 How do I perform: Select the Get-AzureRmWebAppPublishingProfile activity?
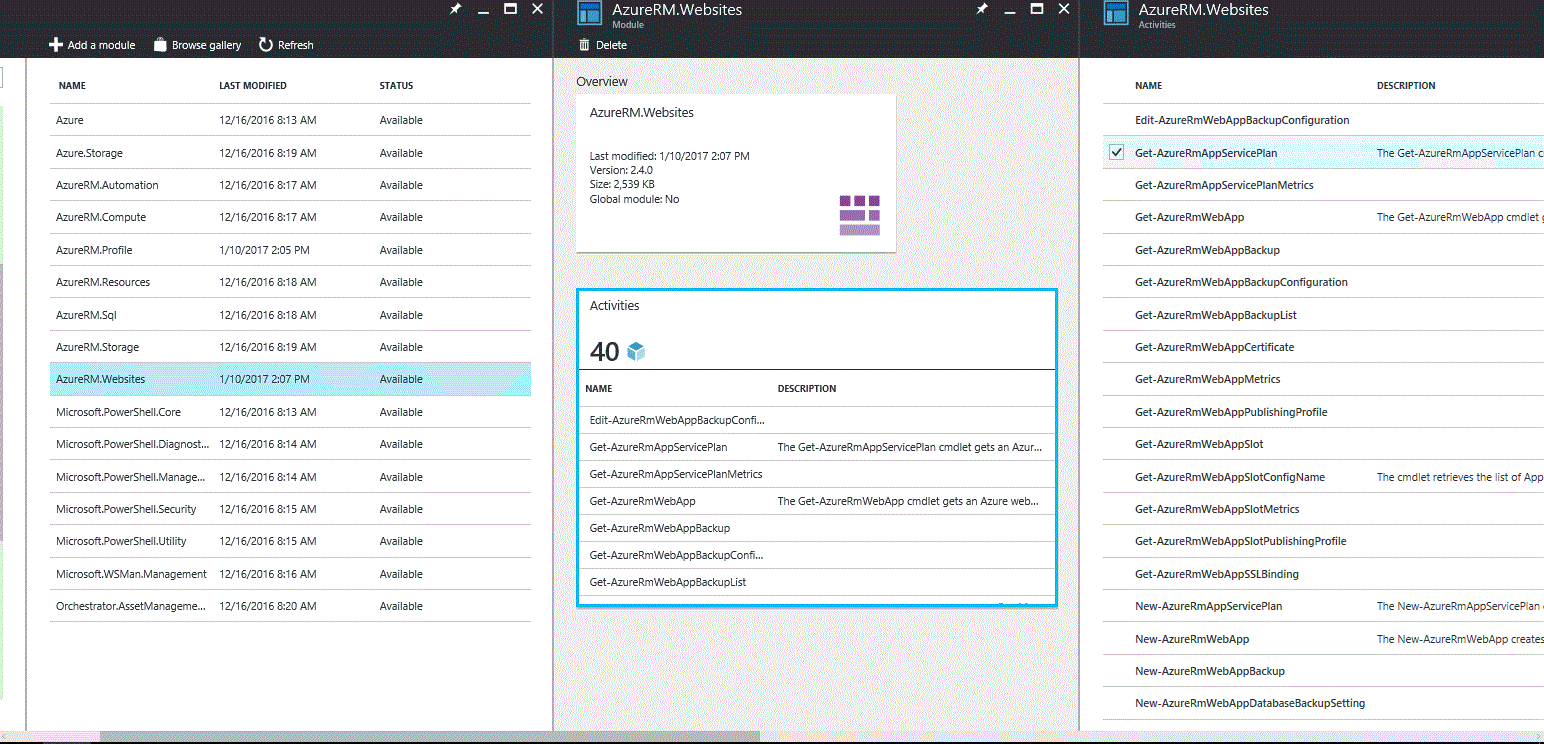click(1231, 412)
